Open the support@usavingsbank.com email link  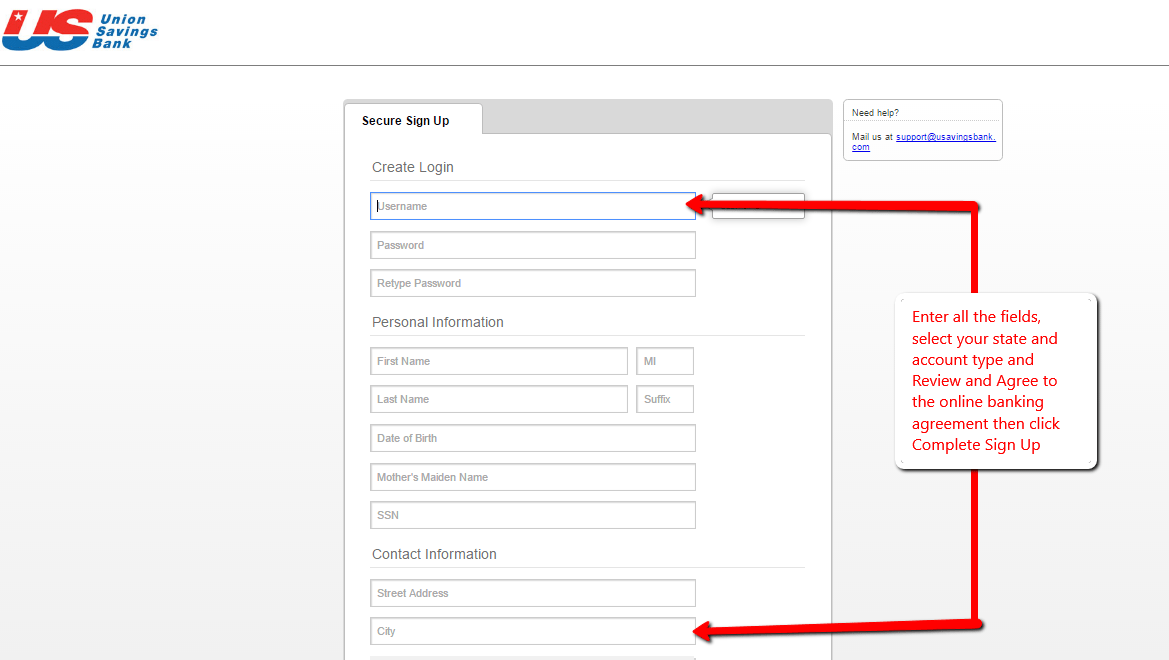945,137
